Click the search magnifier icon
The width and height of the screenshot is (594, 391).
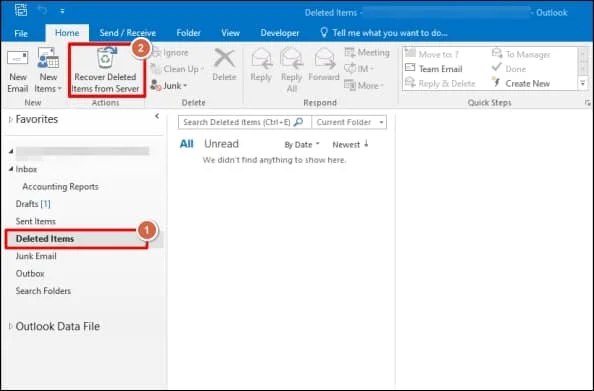point(299,122)
